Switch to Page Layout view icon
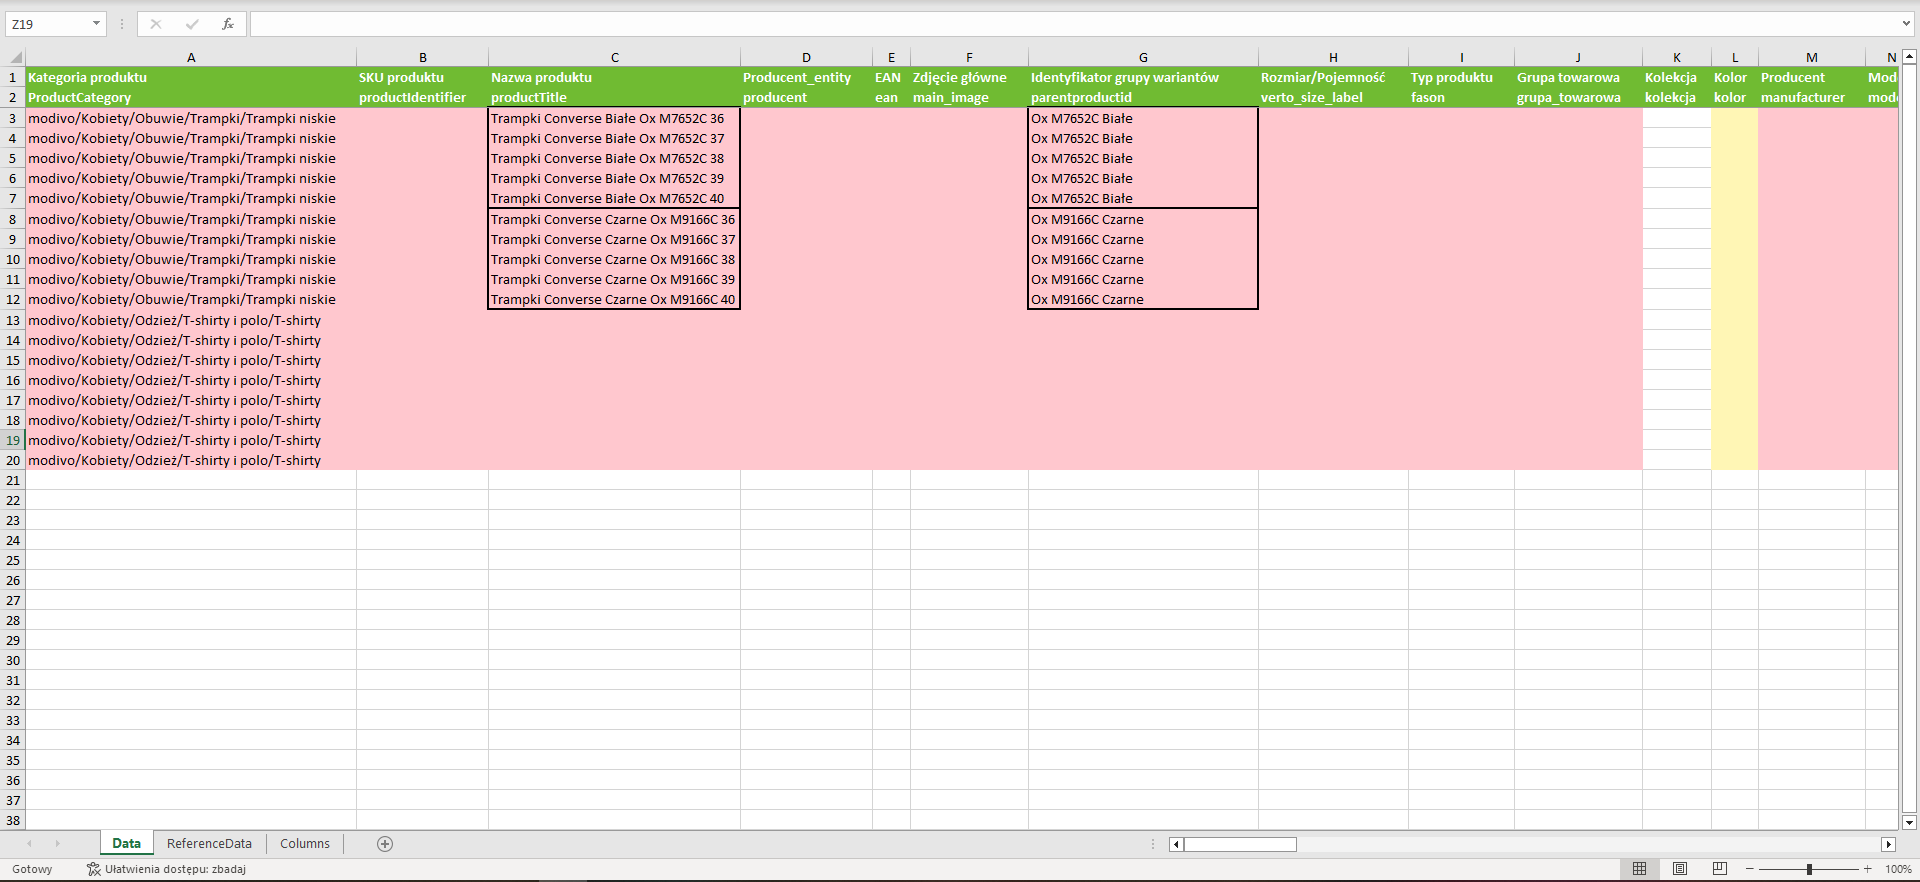Screen dimensions: 1920x882 click(1680, 869)
